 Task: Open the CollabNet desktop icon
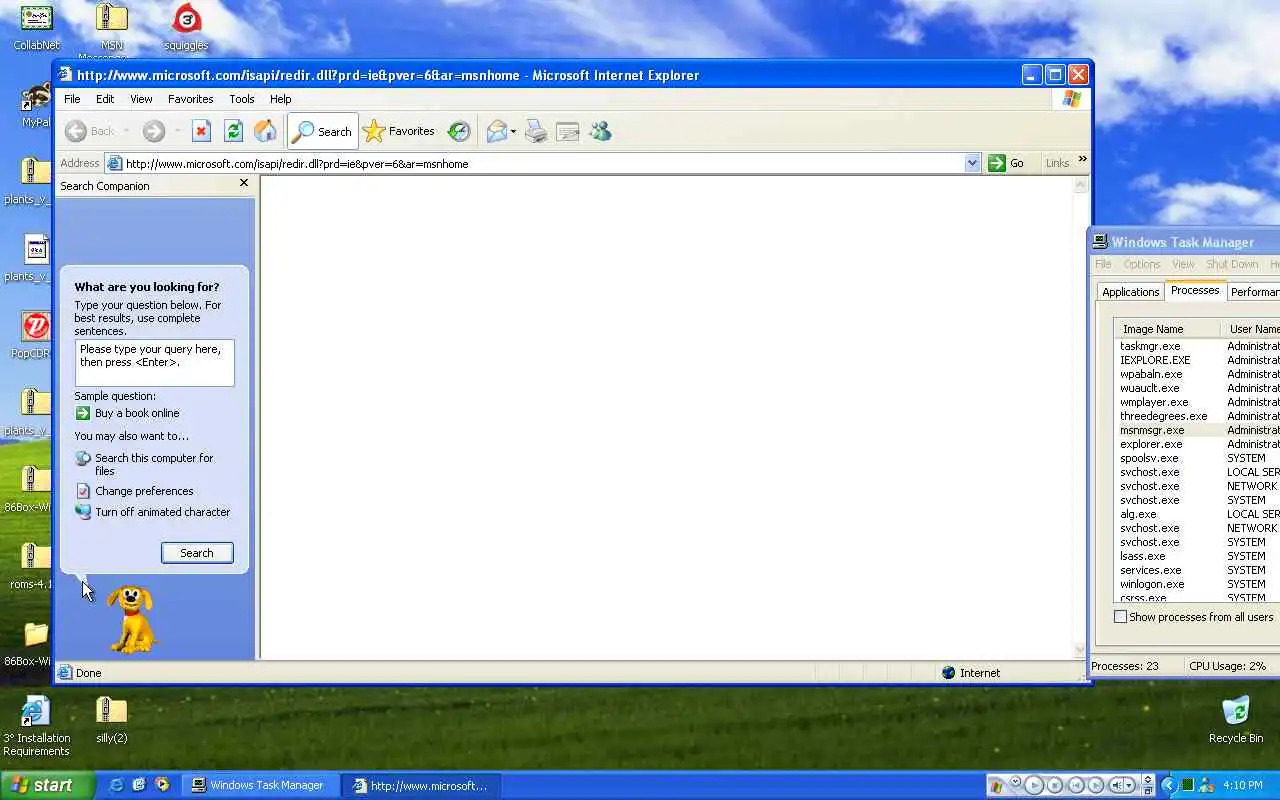point(37,27)
